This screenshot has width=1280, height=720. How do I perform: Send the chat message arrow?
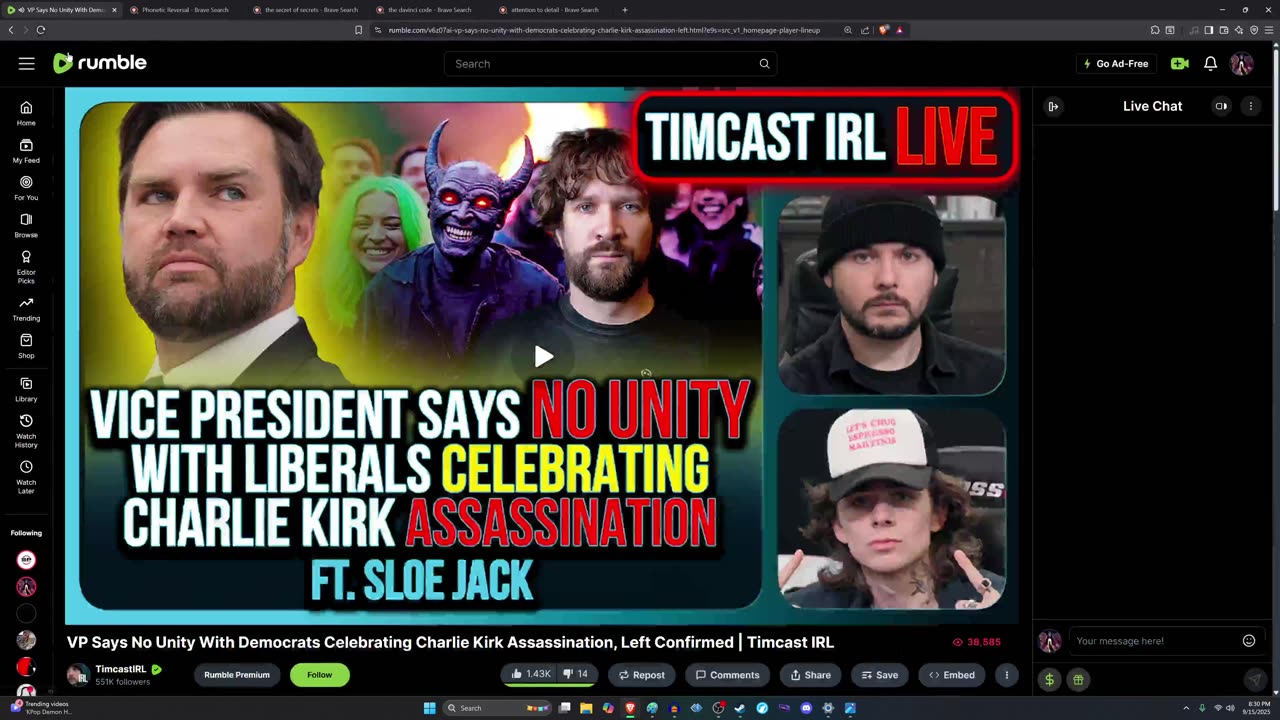coord(1255,679)
